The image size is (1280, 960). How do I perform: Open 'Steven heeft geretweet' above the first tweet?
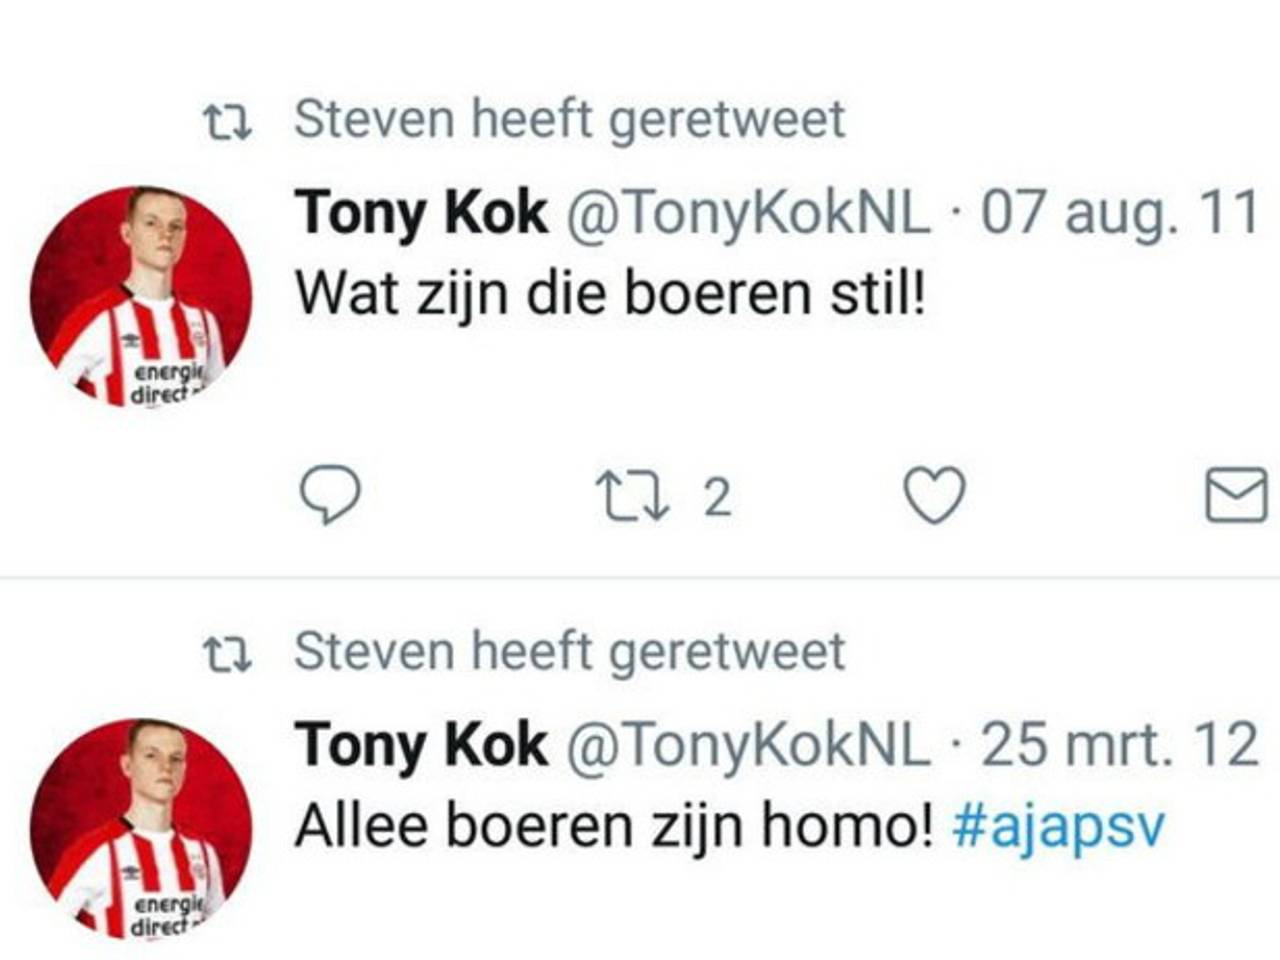tap(570, 120)
